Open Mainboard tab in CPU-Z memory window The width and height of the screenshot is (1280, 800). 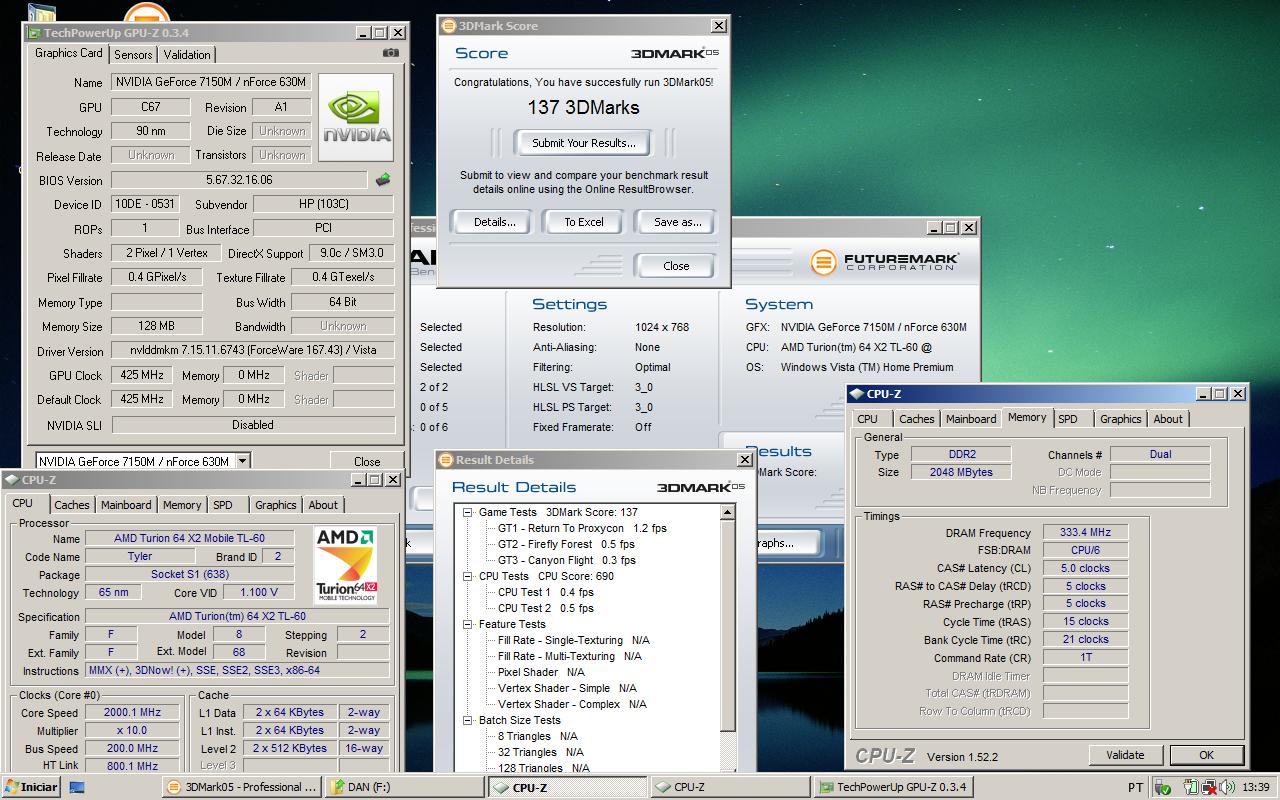[x=971, y=419]
